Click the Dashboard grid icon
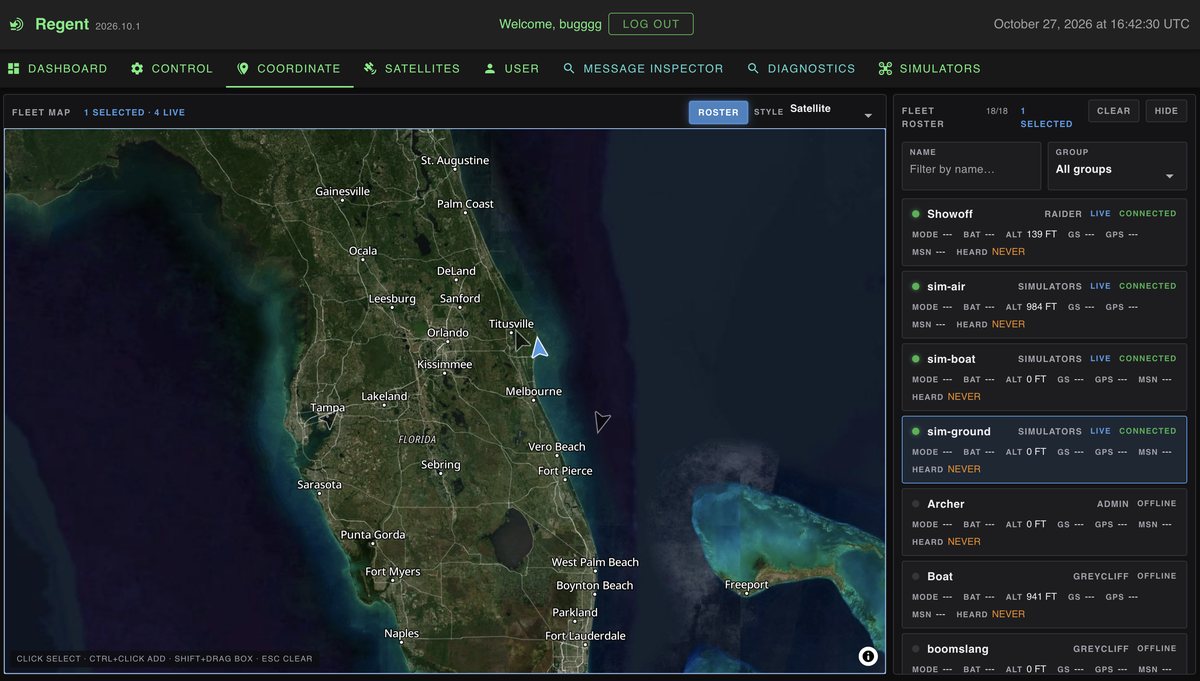The height and width of the screenshot is (681, 1200). [14, 69]
